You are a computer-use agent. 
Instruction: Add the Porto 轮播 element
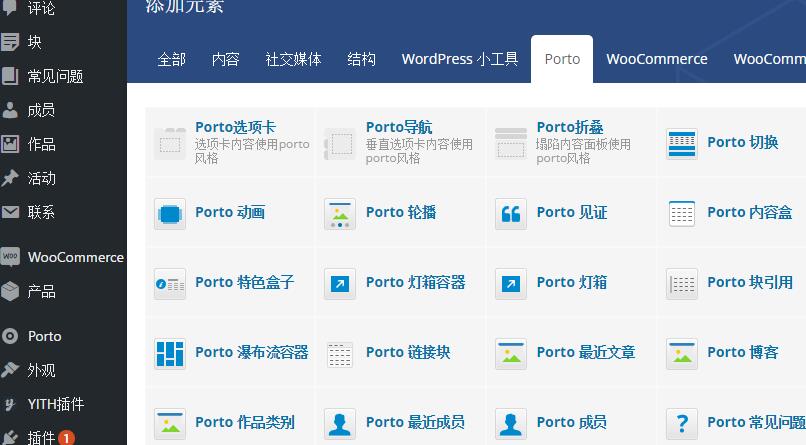point(401,213)
